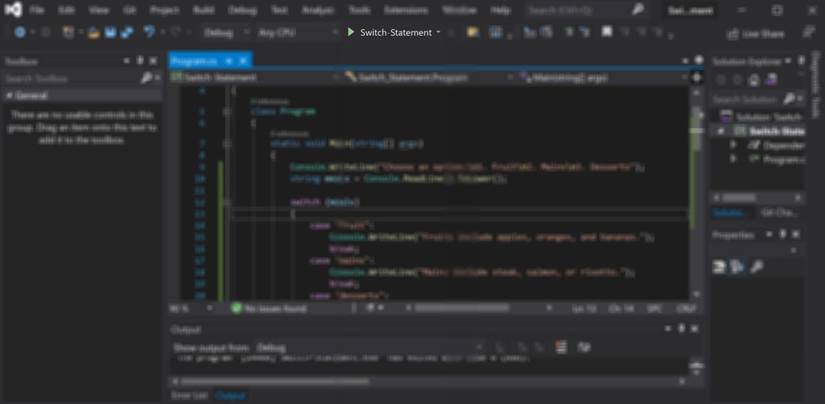The height and width of the screenshot is (404, 825).
Task: Collapse the Switch-Statement project node
Action: pyautogui.click(x=721, y=131)
